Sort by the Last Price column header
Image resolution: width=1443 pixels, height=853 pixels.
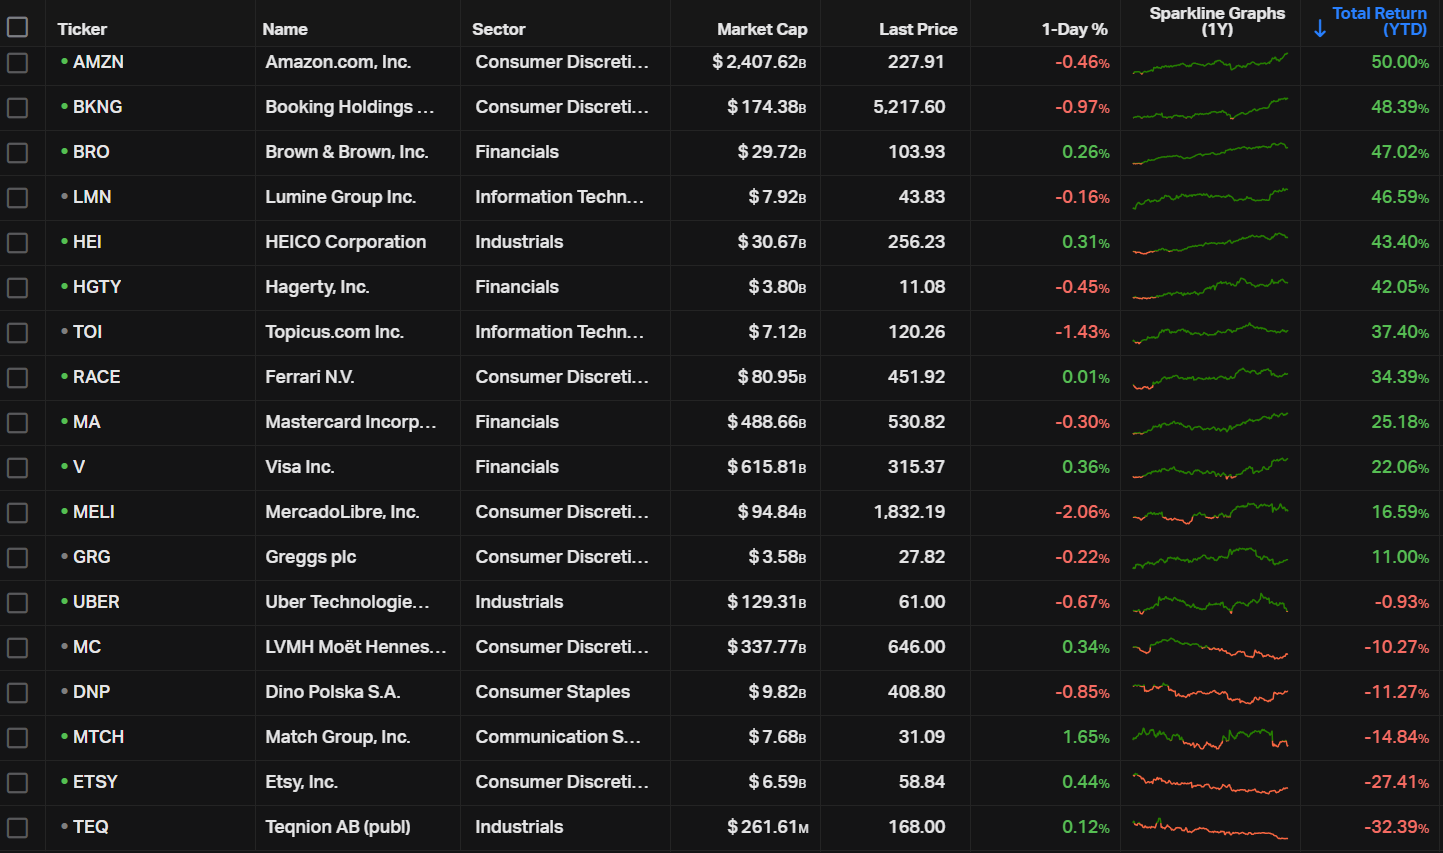coord(918,29)
